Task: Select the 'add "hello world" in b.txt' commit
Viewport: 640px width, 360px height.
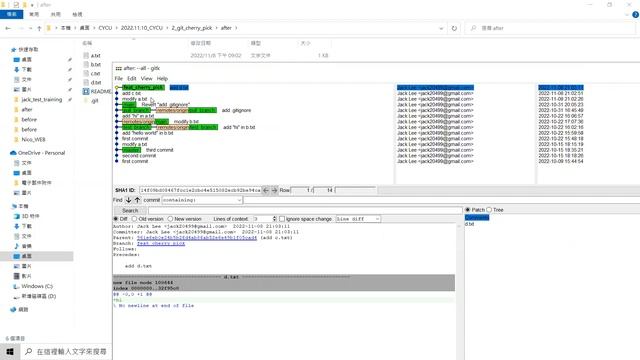Action: [148, 133]
